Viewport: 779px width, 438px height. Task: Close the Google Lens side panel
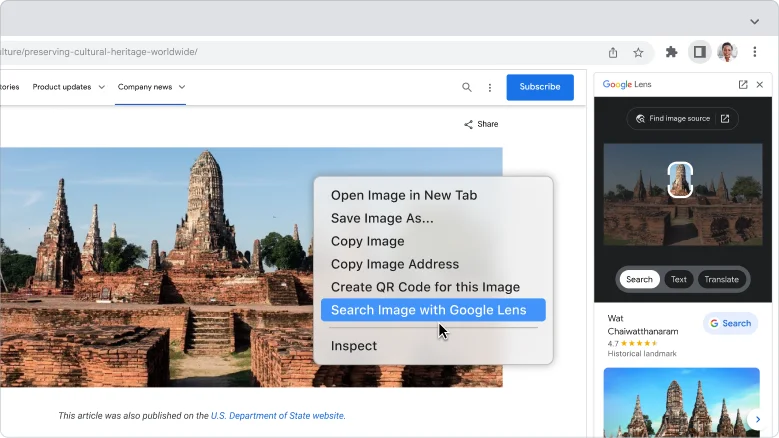coord(760,84)
